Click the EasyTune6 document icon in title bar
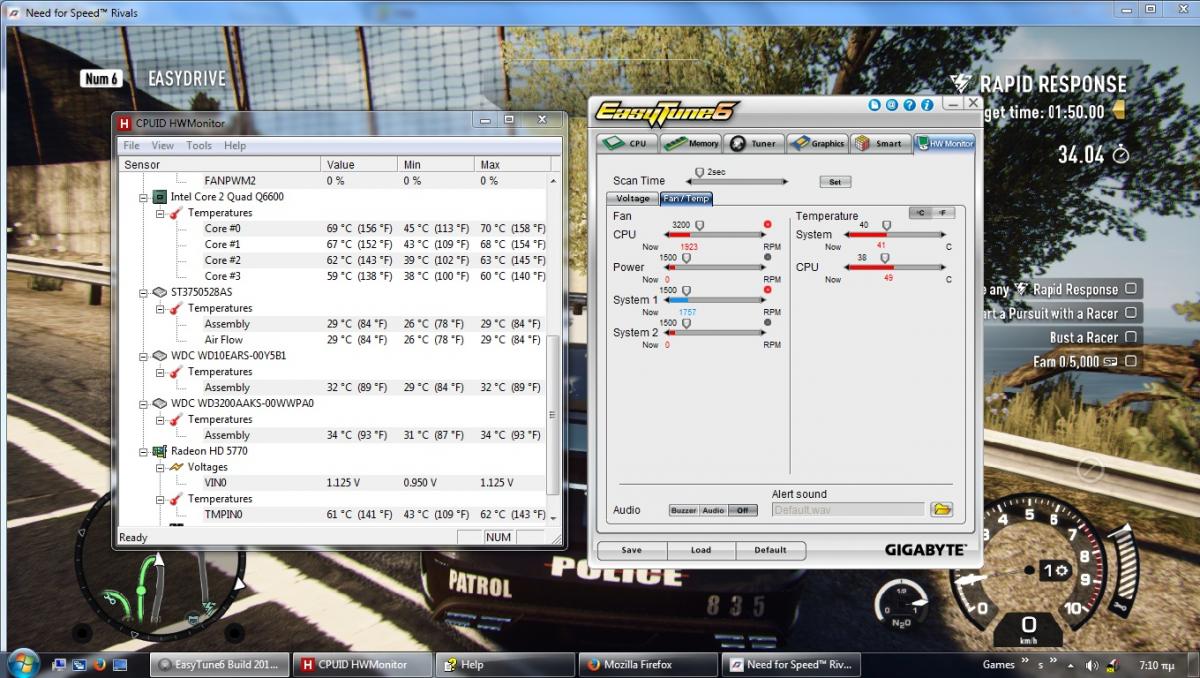 click(875, 104)
